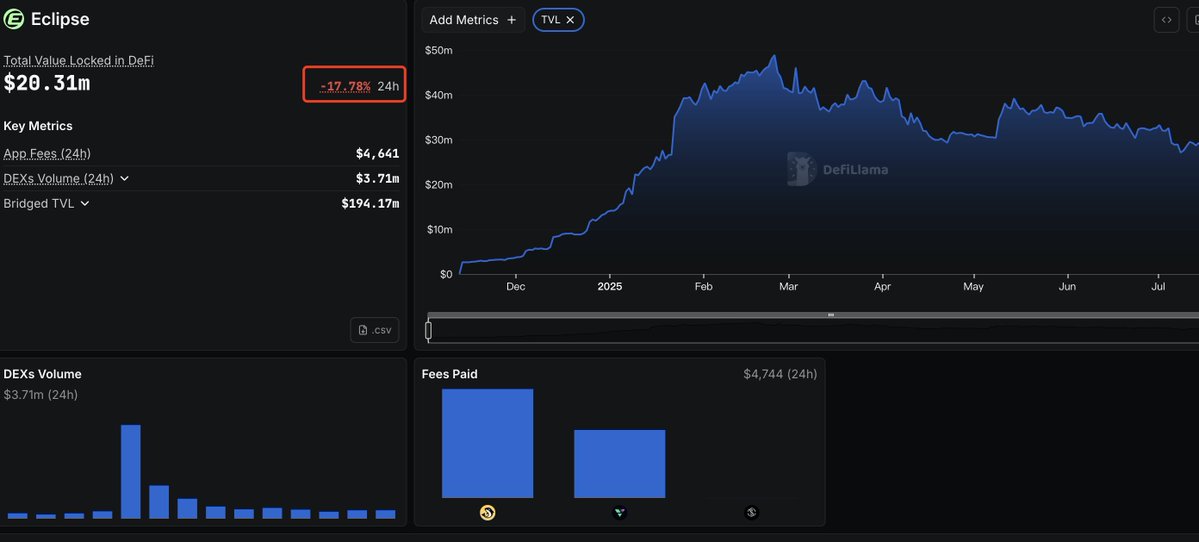Viewport: 1199px width, 542px height.
Task: Click the Mar label on the chart axis
Action: [788, 287]
